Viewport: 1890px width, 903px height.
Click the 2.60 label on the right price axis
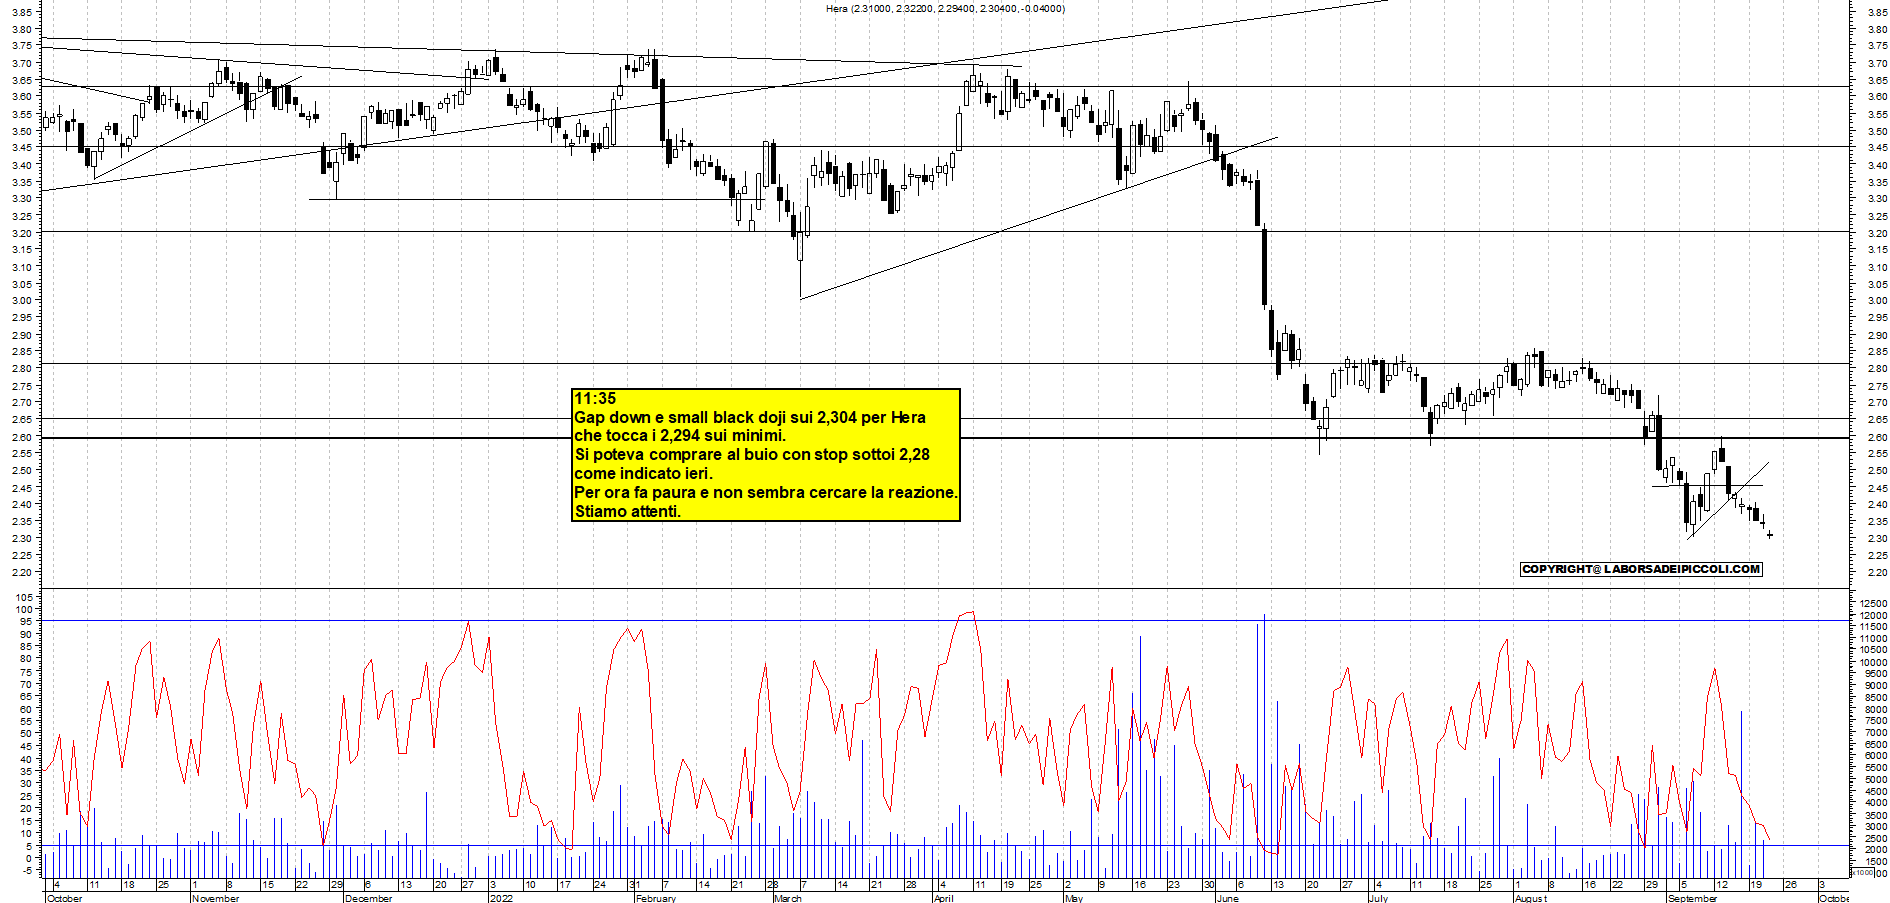coord(1877,437)
